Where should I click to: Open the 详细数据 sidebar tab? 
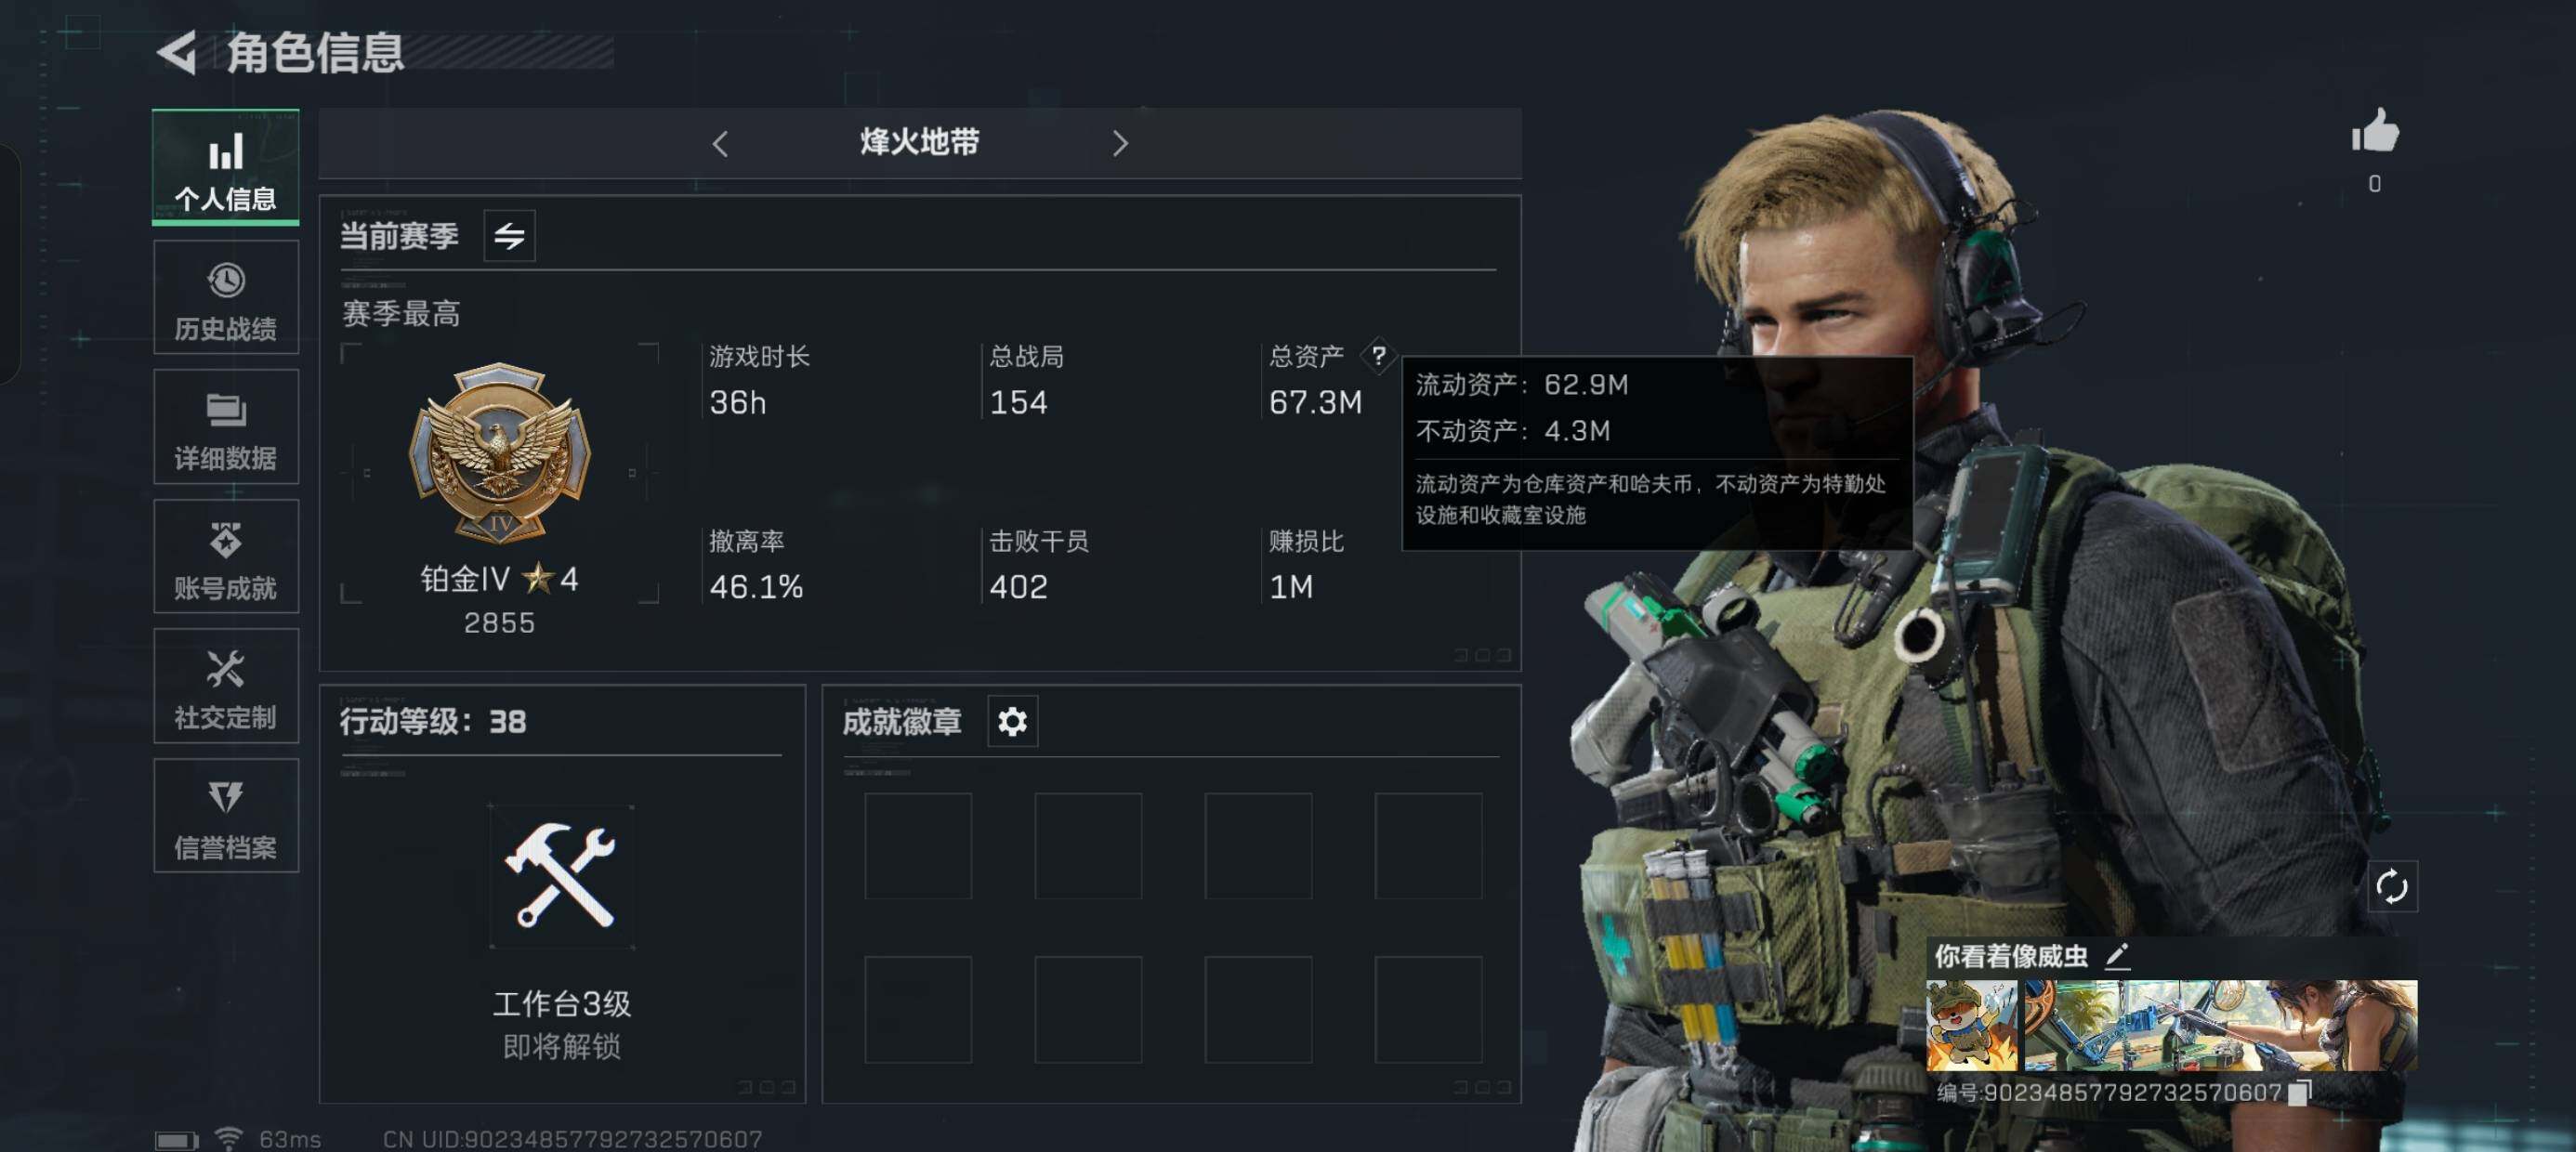coord(226,427)
